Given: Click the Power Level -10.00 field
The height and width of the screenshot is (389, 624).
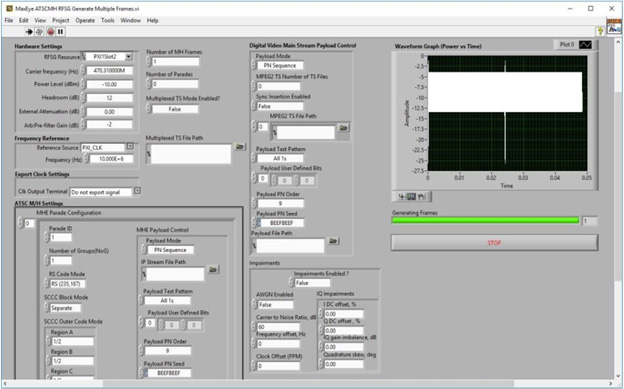Looking at the screenshot, I should (109, 84).
